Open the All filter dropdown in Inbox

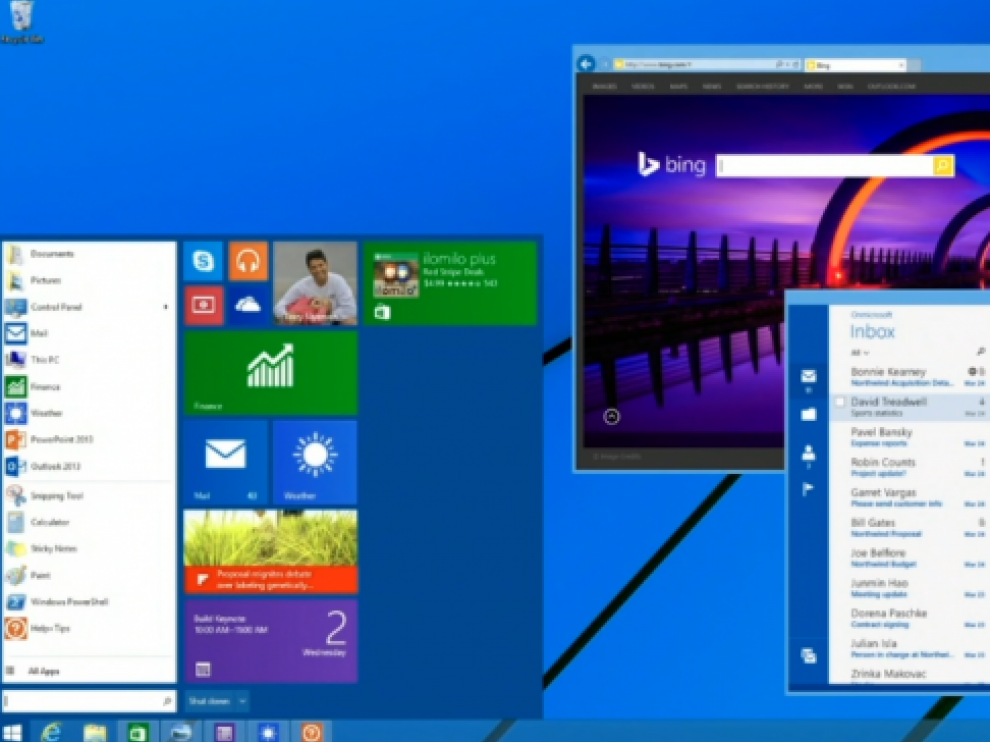pos(859,352)
